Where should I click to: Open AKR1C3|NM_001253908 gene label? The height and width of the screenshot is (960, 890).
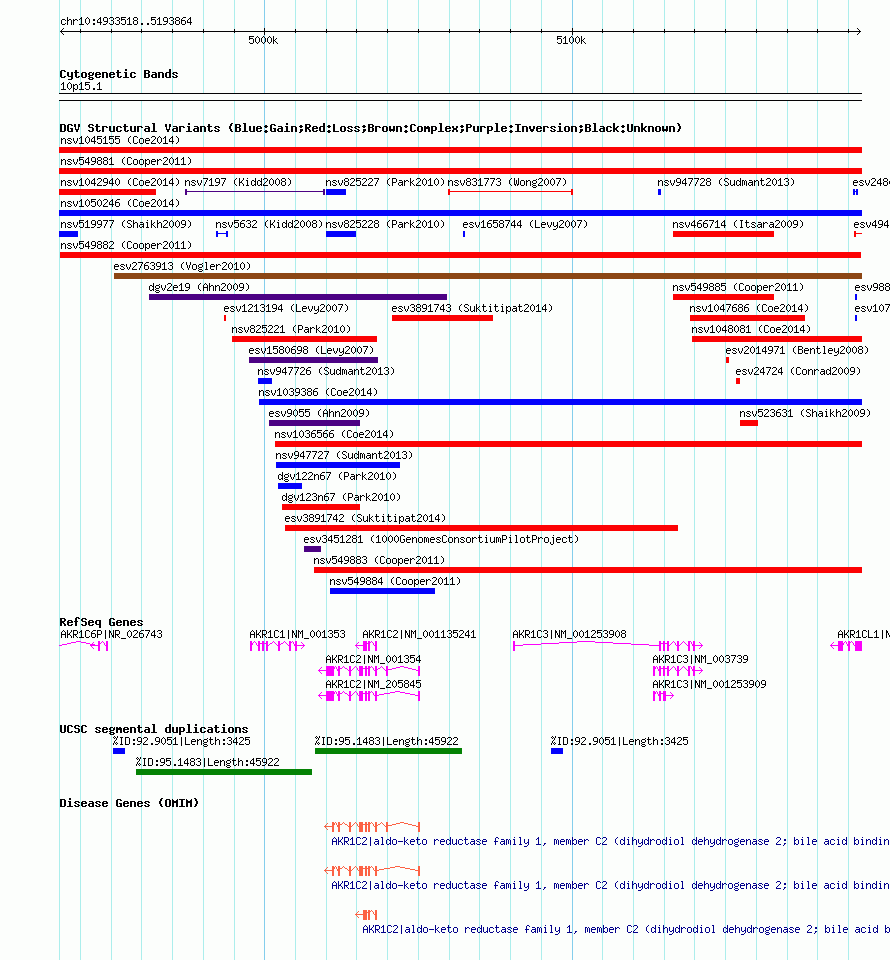pos(569,634)
